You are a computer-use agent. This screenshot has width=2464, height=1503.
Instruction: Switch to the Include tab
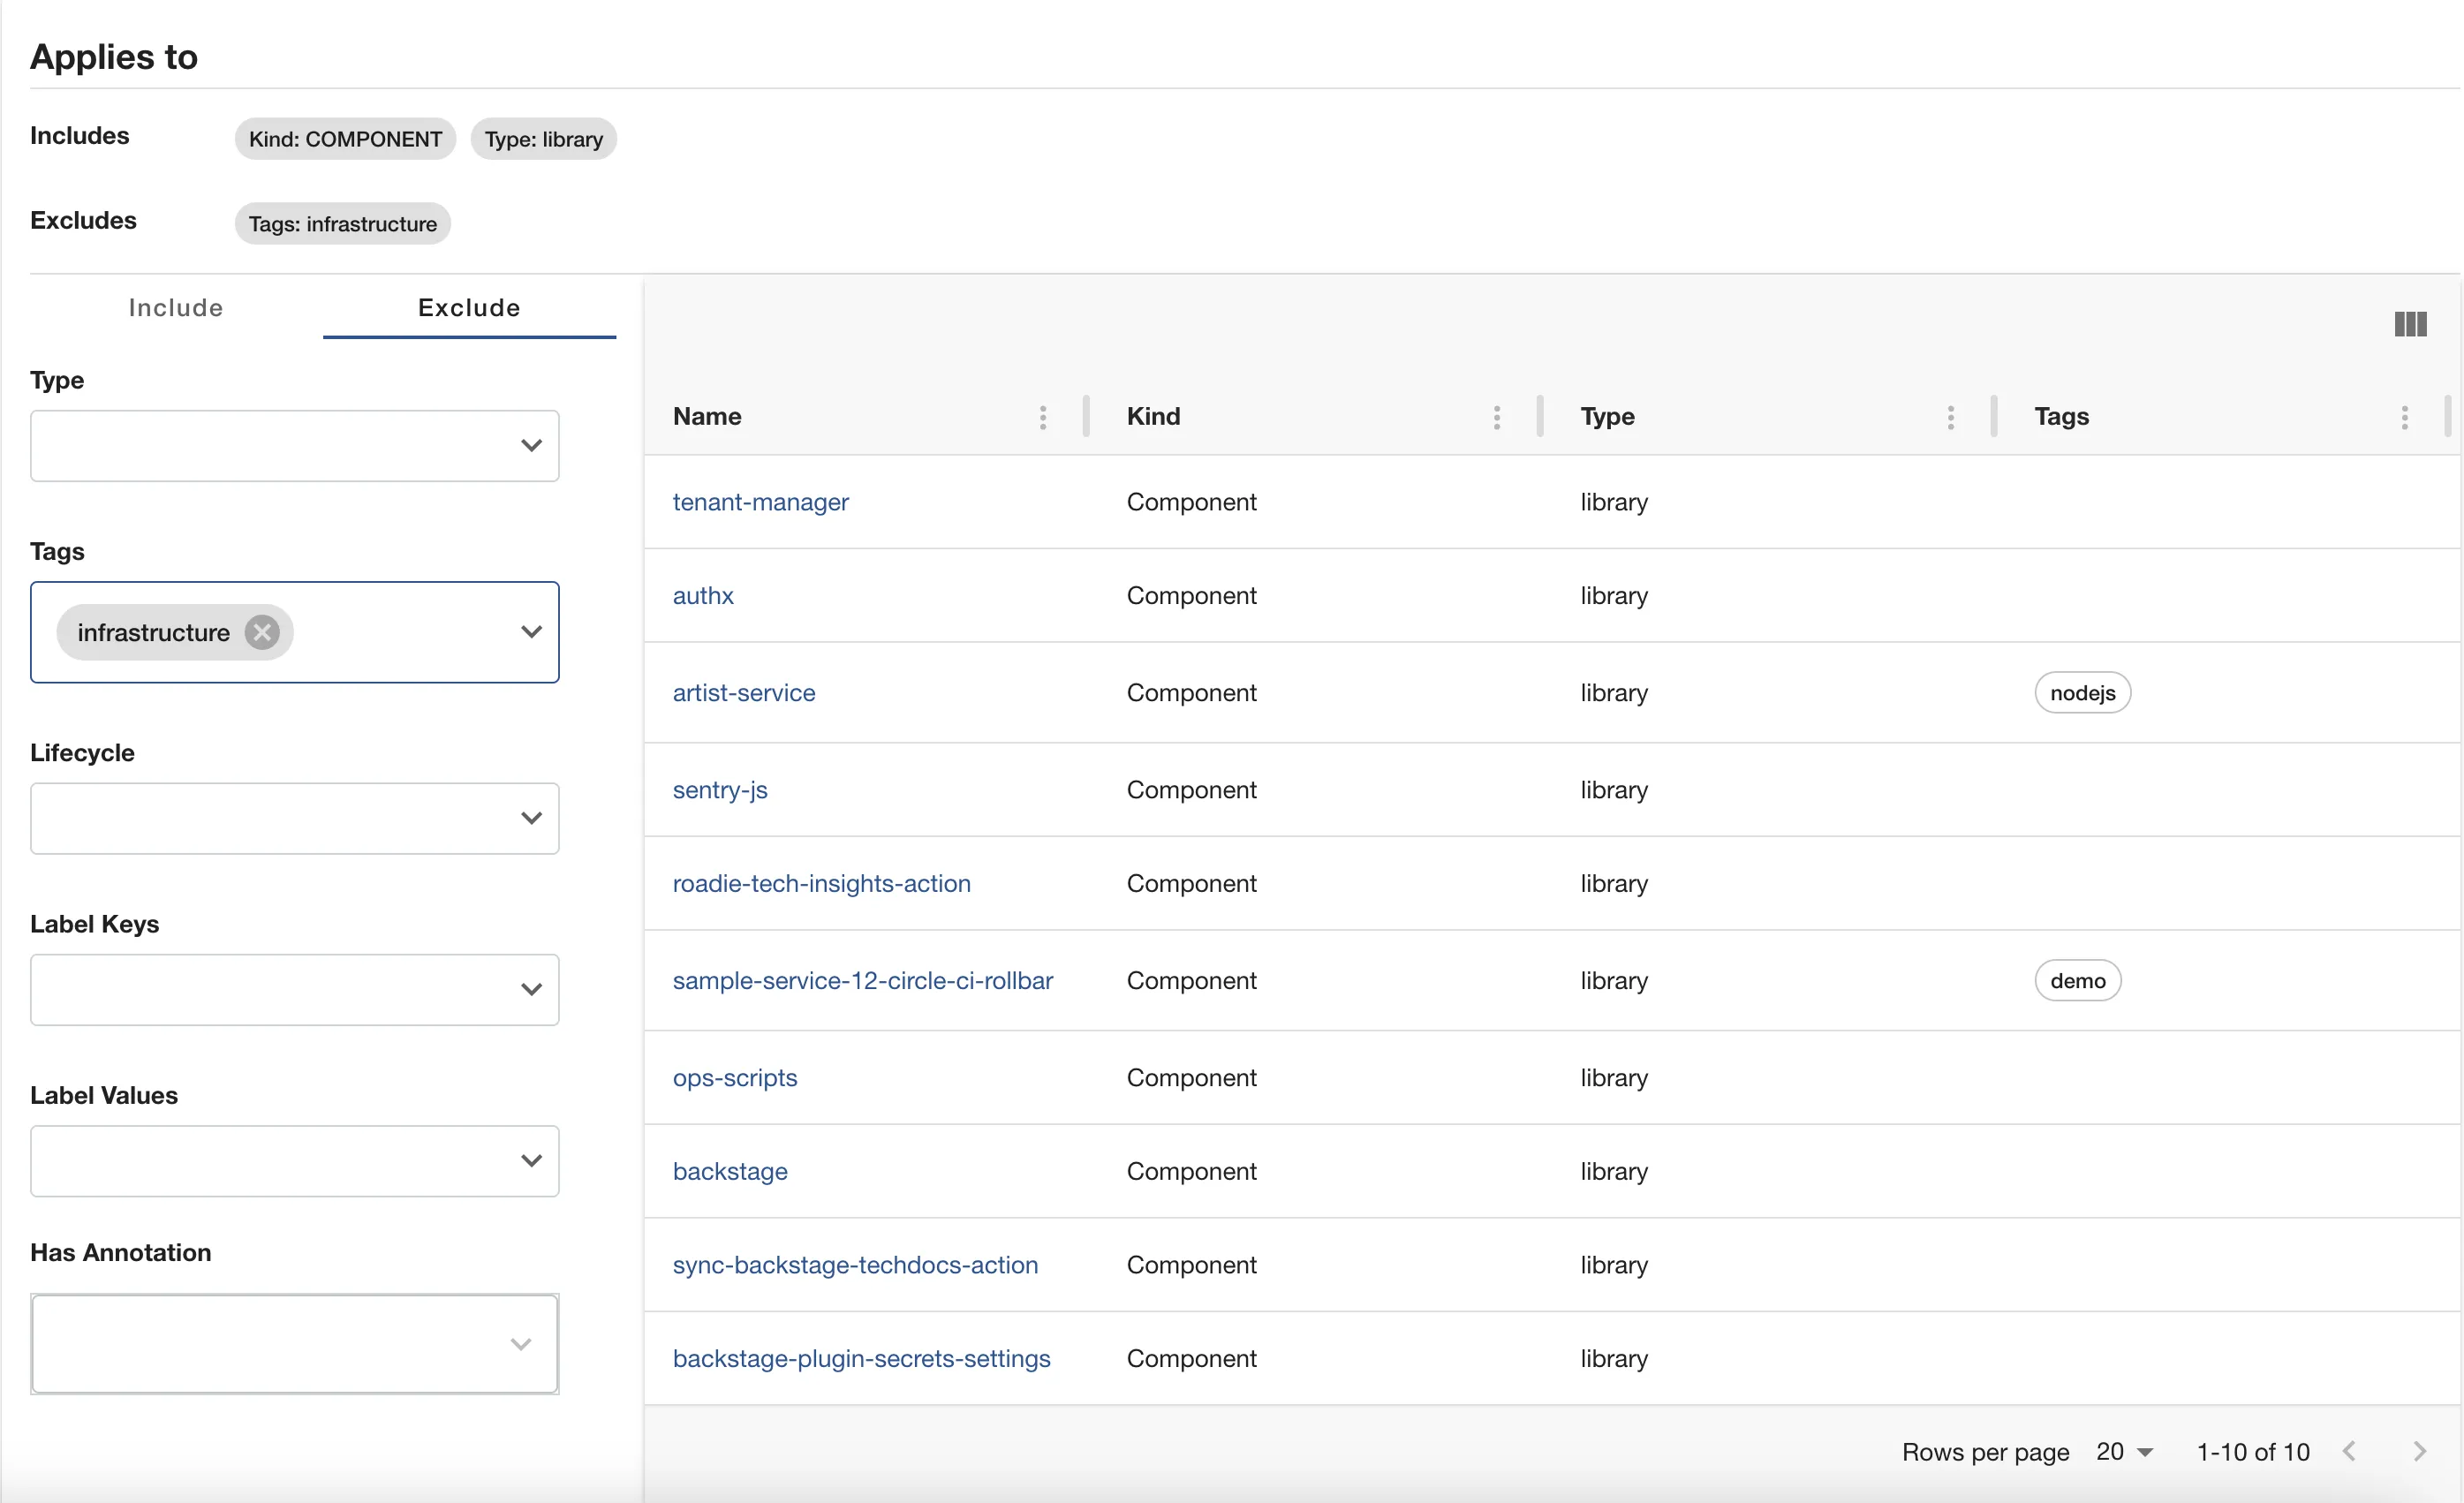(x=176, y=308)
